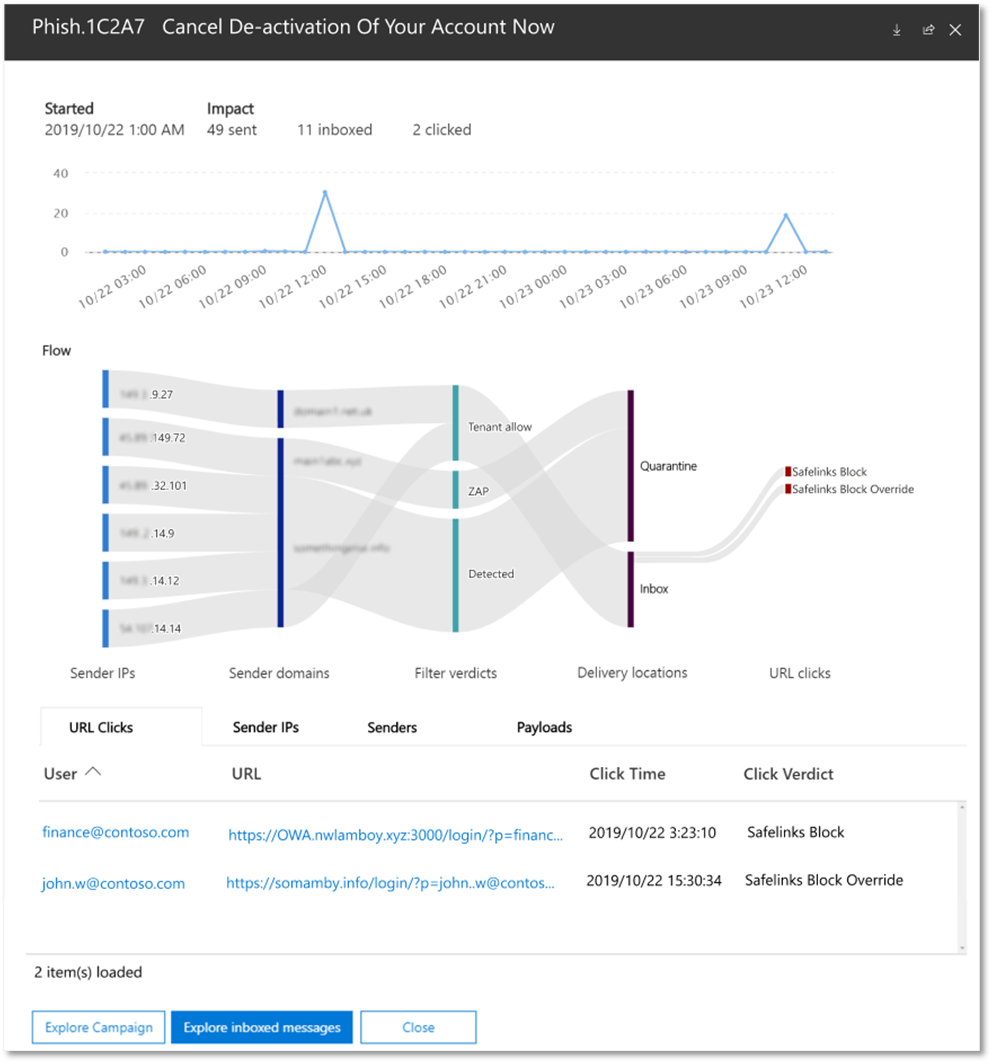The height and width of the screenshot is (1063, 993).
Task: Open john.w@contoso.com user link
Action: coord(113,883)
